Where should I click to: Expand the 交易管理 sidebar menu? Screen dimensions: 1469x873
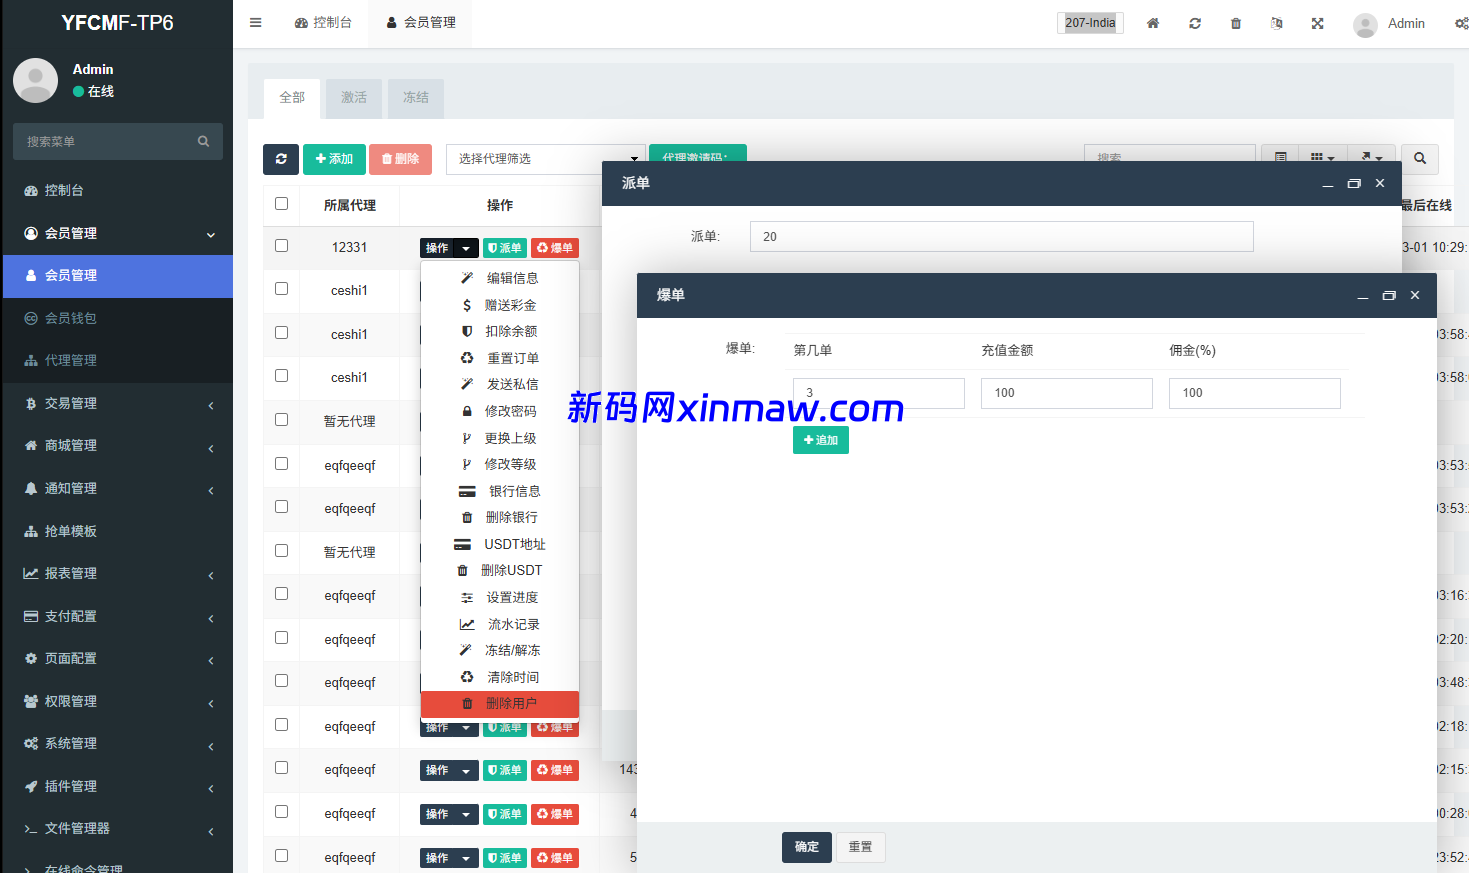pos(117,403)
